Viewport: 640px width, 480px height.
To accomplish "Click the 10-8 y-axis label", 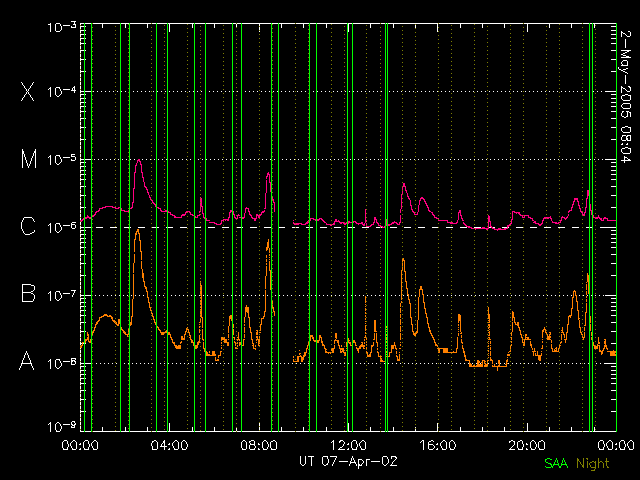I will click(62, 363).
